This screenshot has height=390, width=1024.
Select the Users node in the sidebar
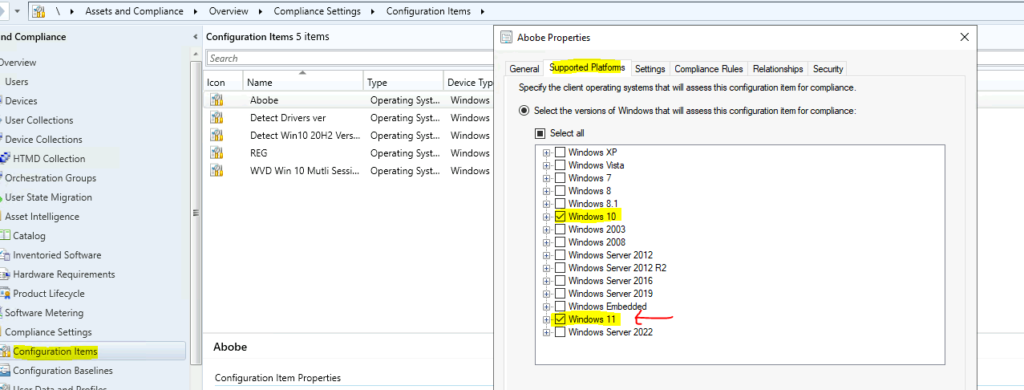pos(17,82)
